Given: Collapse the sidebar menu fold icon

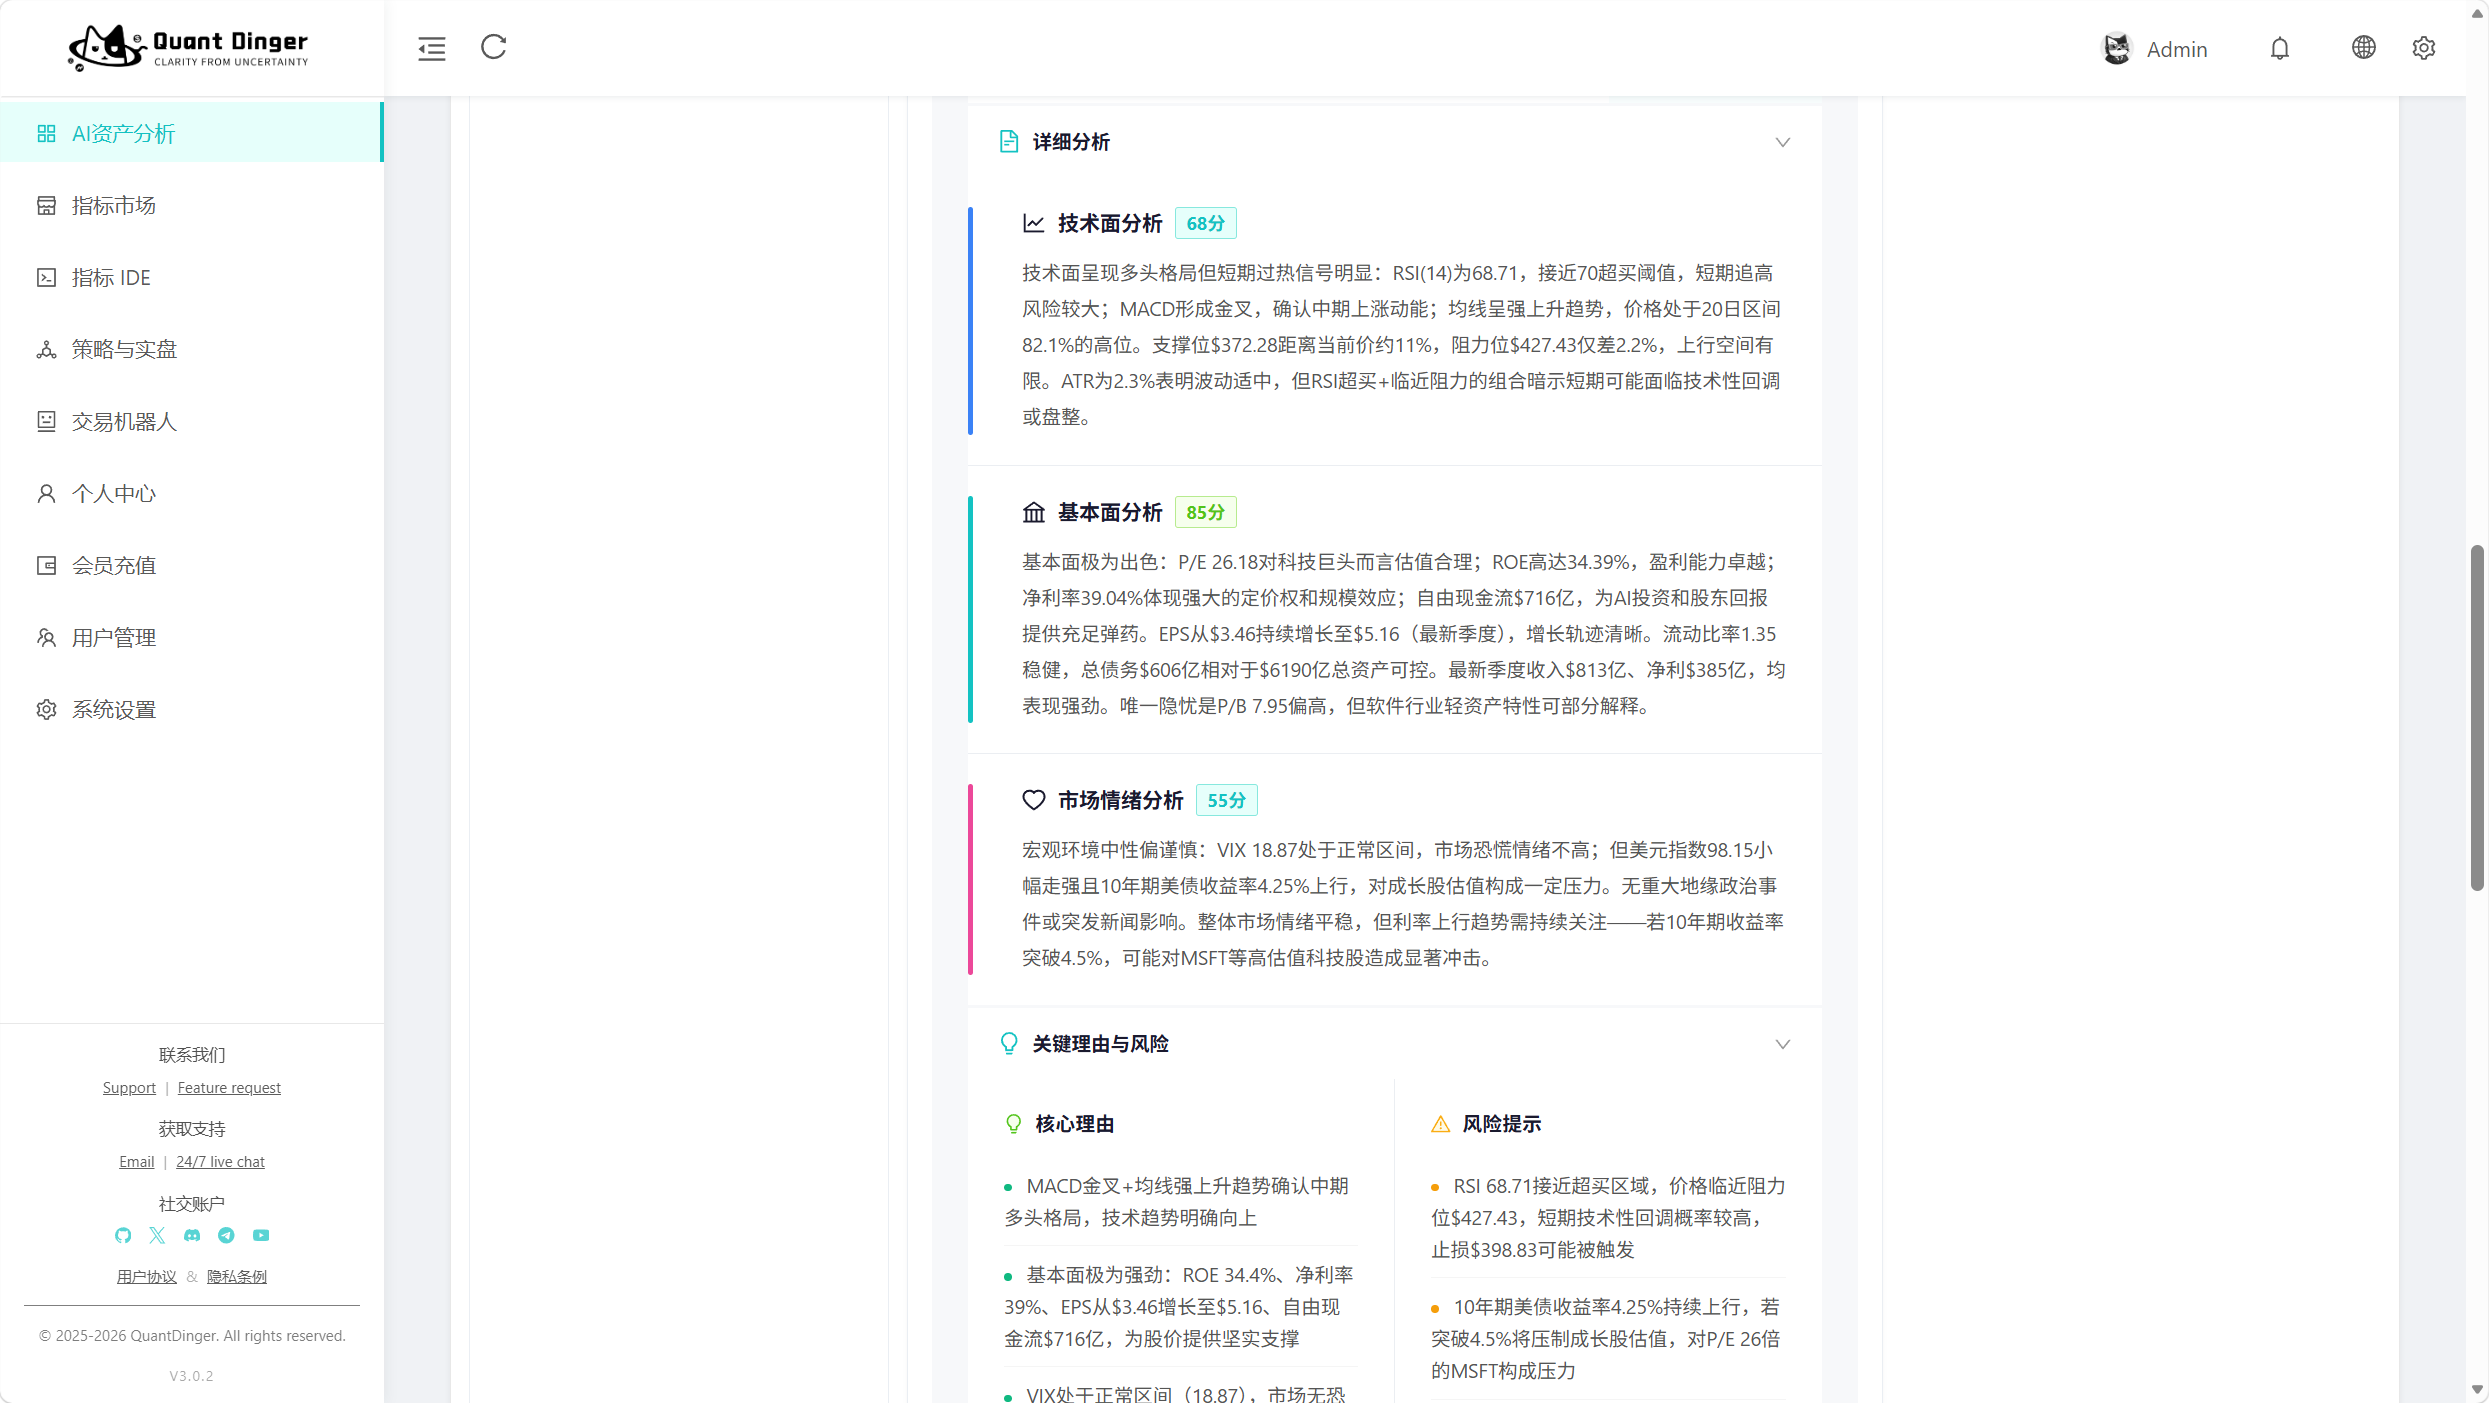Looking at the screenshot, I should pyautogui.click(x=432, y=48).
